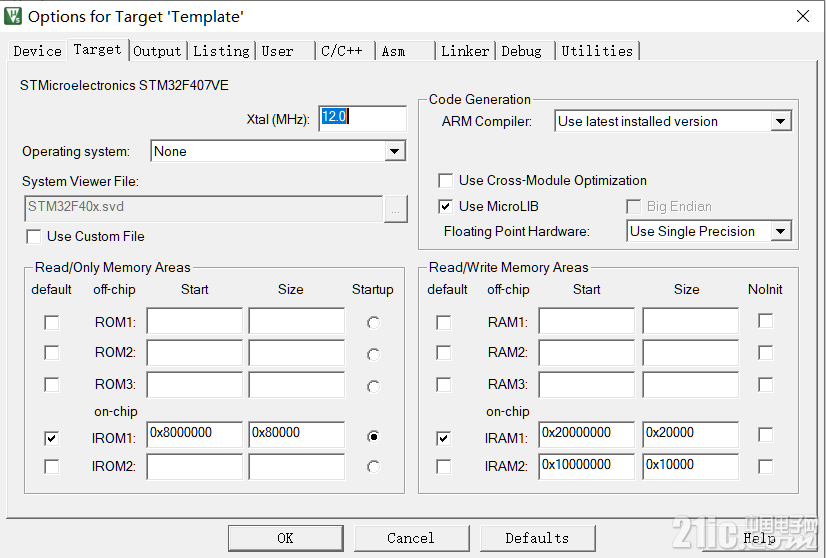Screen dimensions: 826x558
Task: Click the OK button
Action: point(286,538)
